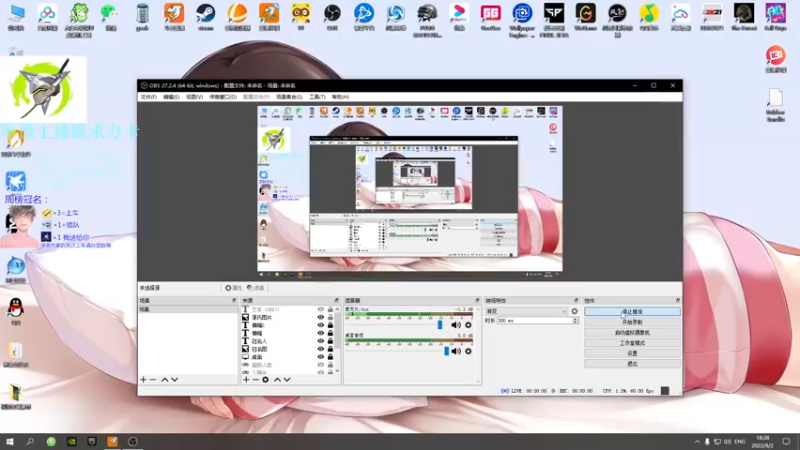Click 退出 exit button
Image resolution: width=800 pixels, height=450 pixels.
[632, 364]
